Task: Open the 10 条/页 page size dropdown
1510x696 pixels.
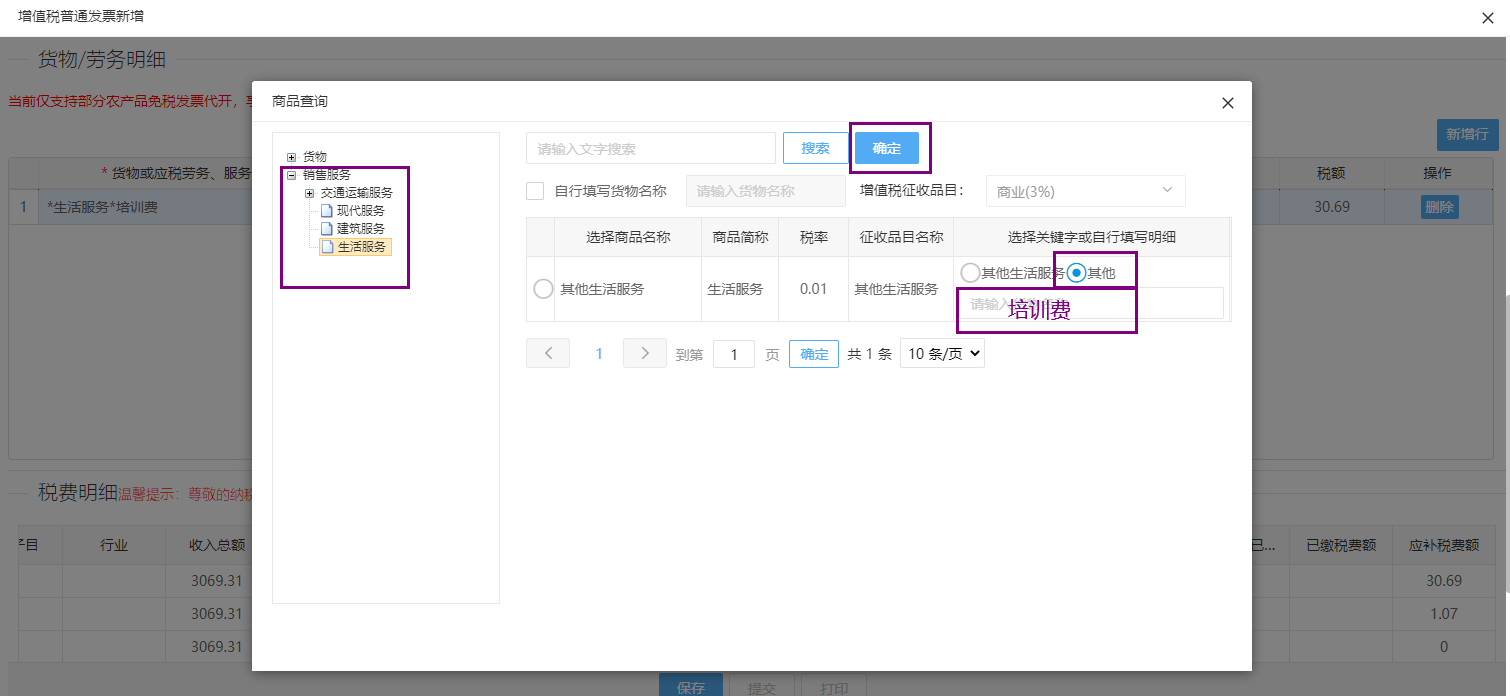Action: [x=942, y=353]
